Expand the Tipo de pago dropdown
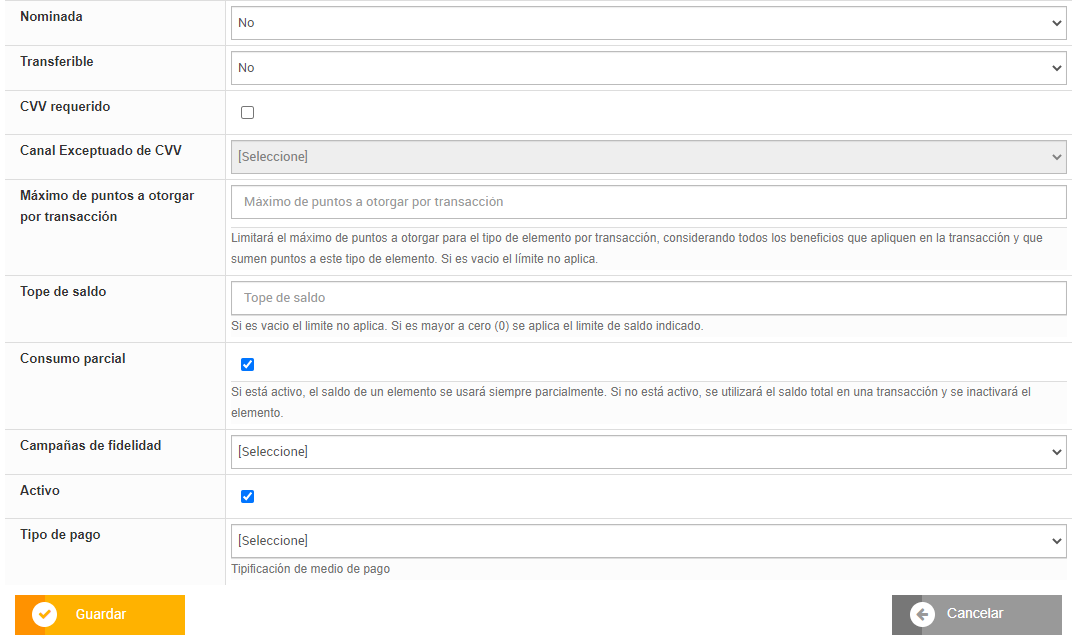The width and height of the screenshot is (1083, 643). pos(648,541)
